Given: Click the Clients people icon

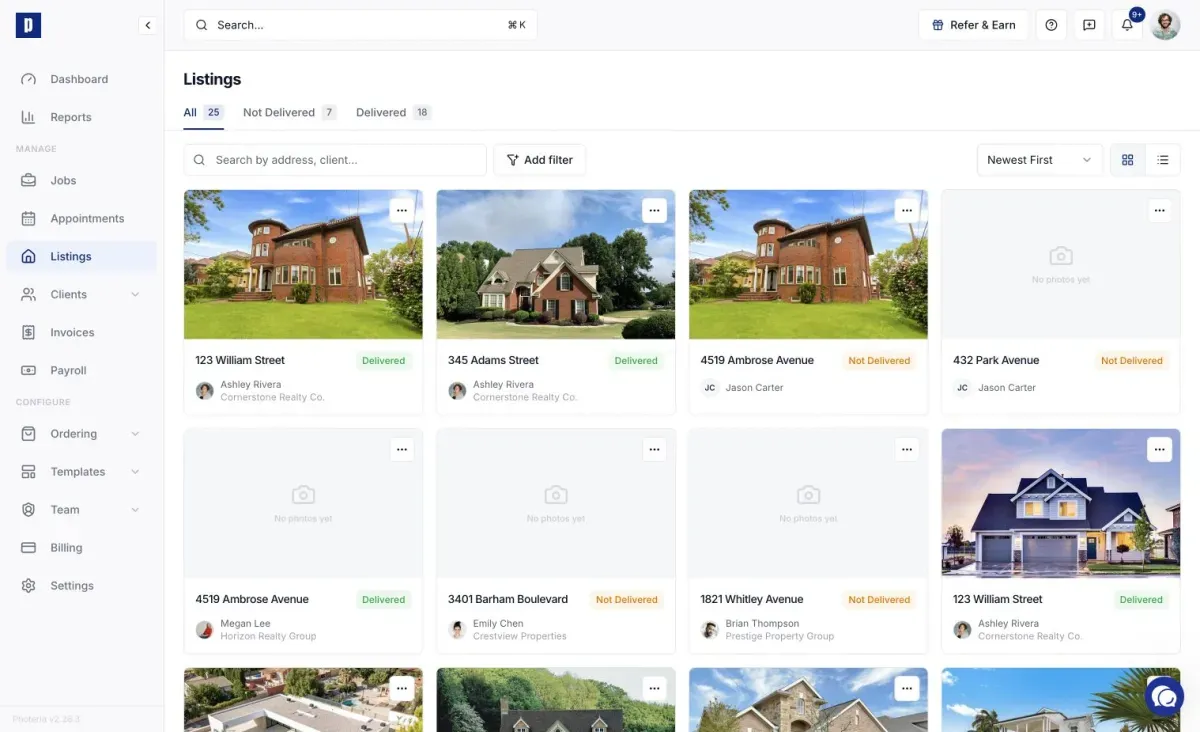Looking at the screenshot, I should tap(29, 294).
